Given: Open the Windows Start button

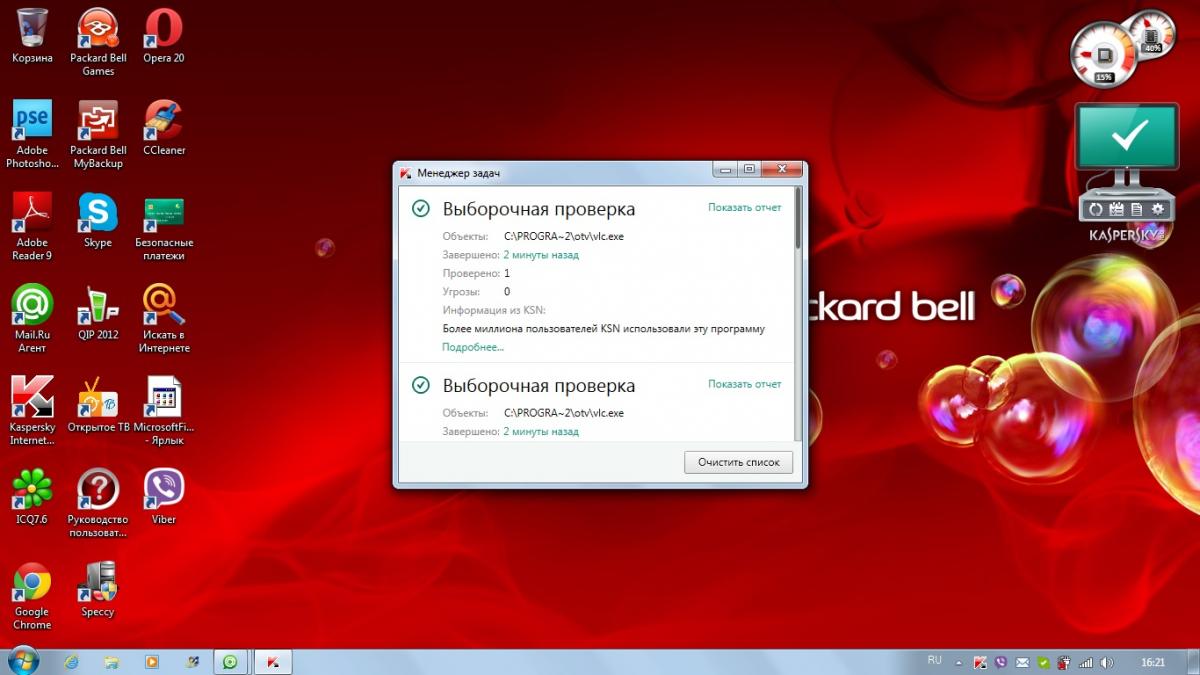Looking at the screenshot, I should (x=22, y=661).
